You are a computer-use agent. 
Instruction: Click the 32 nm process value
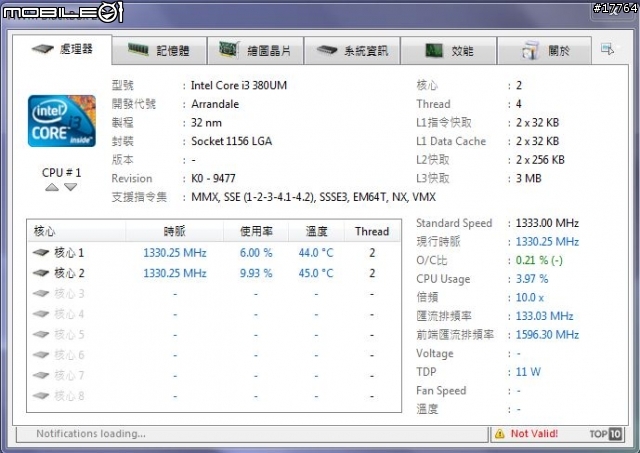tap(206, 122)
